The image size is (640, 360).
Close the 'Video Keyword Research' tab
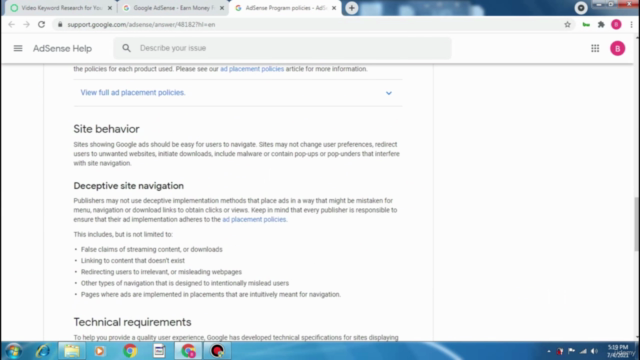point(110,8)
